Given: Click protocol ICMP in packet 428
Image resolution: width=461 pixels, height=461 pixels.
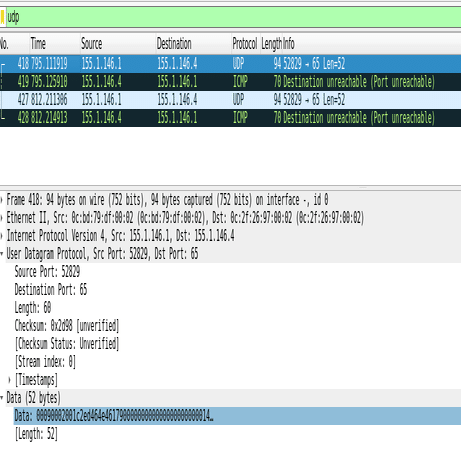Looking at the screenshot, I should 240,118.
